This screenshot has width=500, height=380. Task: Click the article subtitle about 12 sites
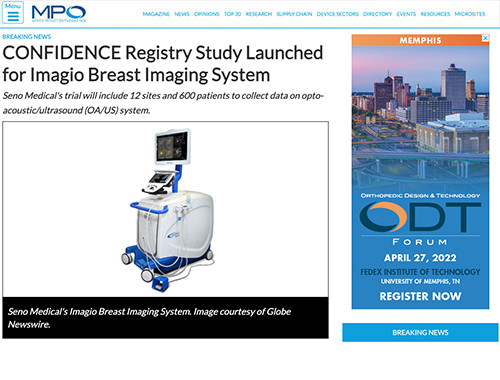point(163,103)
